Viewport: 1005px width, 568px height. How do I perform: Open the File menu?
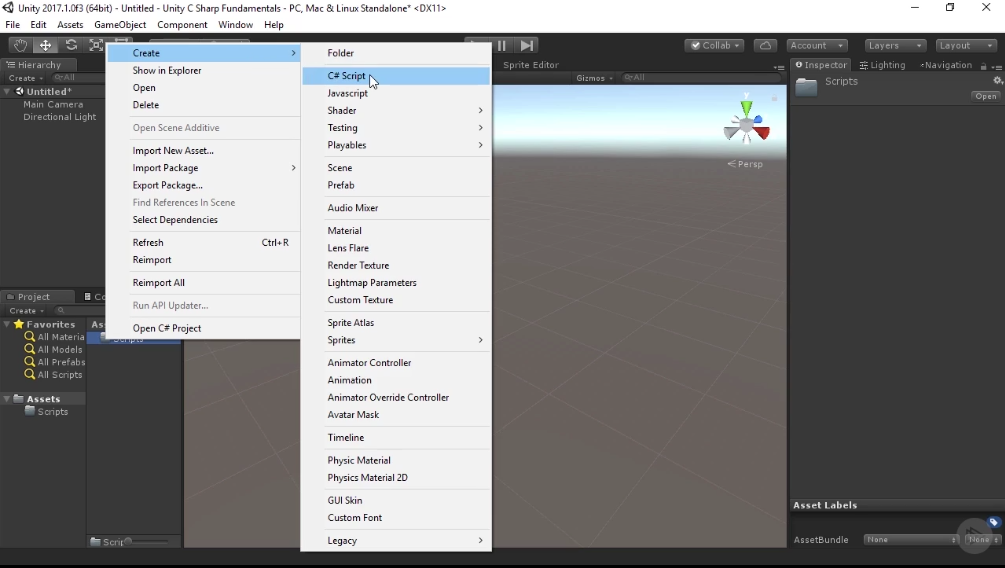pos(12,24)
